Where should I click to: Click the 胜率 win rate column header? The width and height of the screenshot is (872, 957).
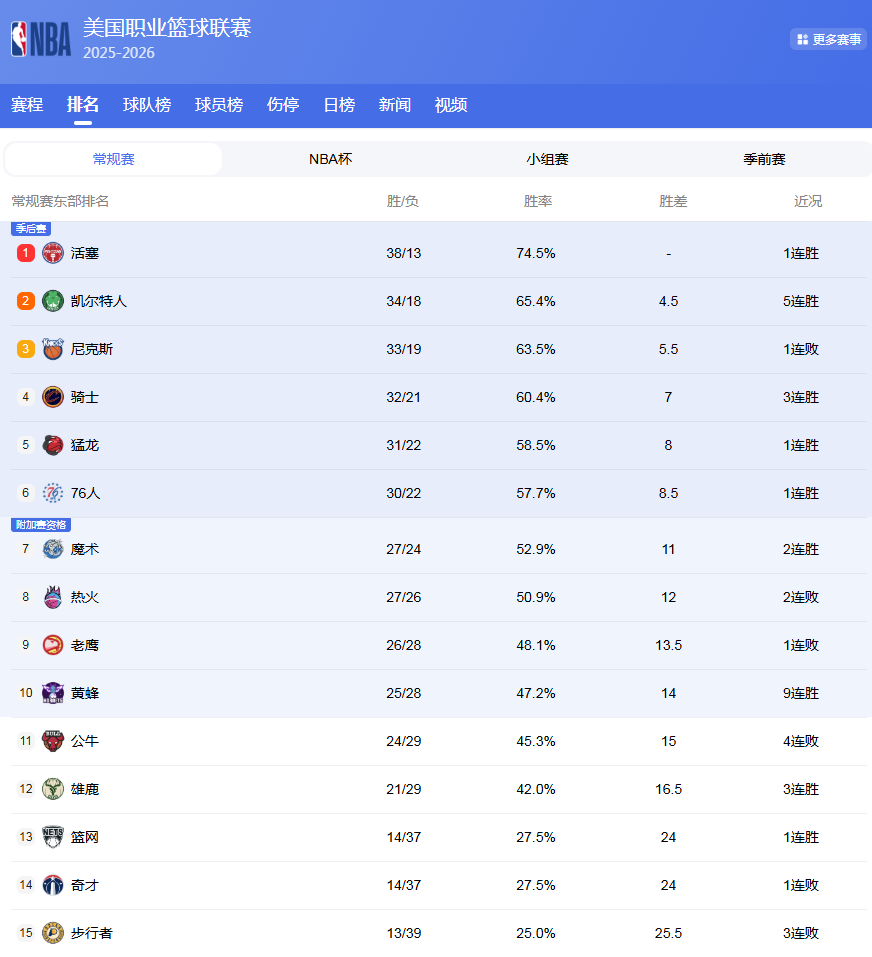pos(537,201)
